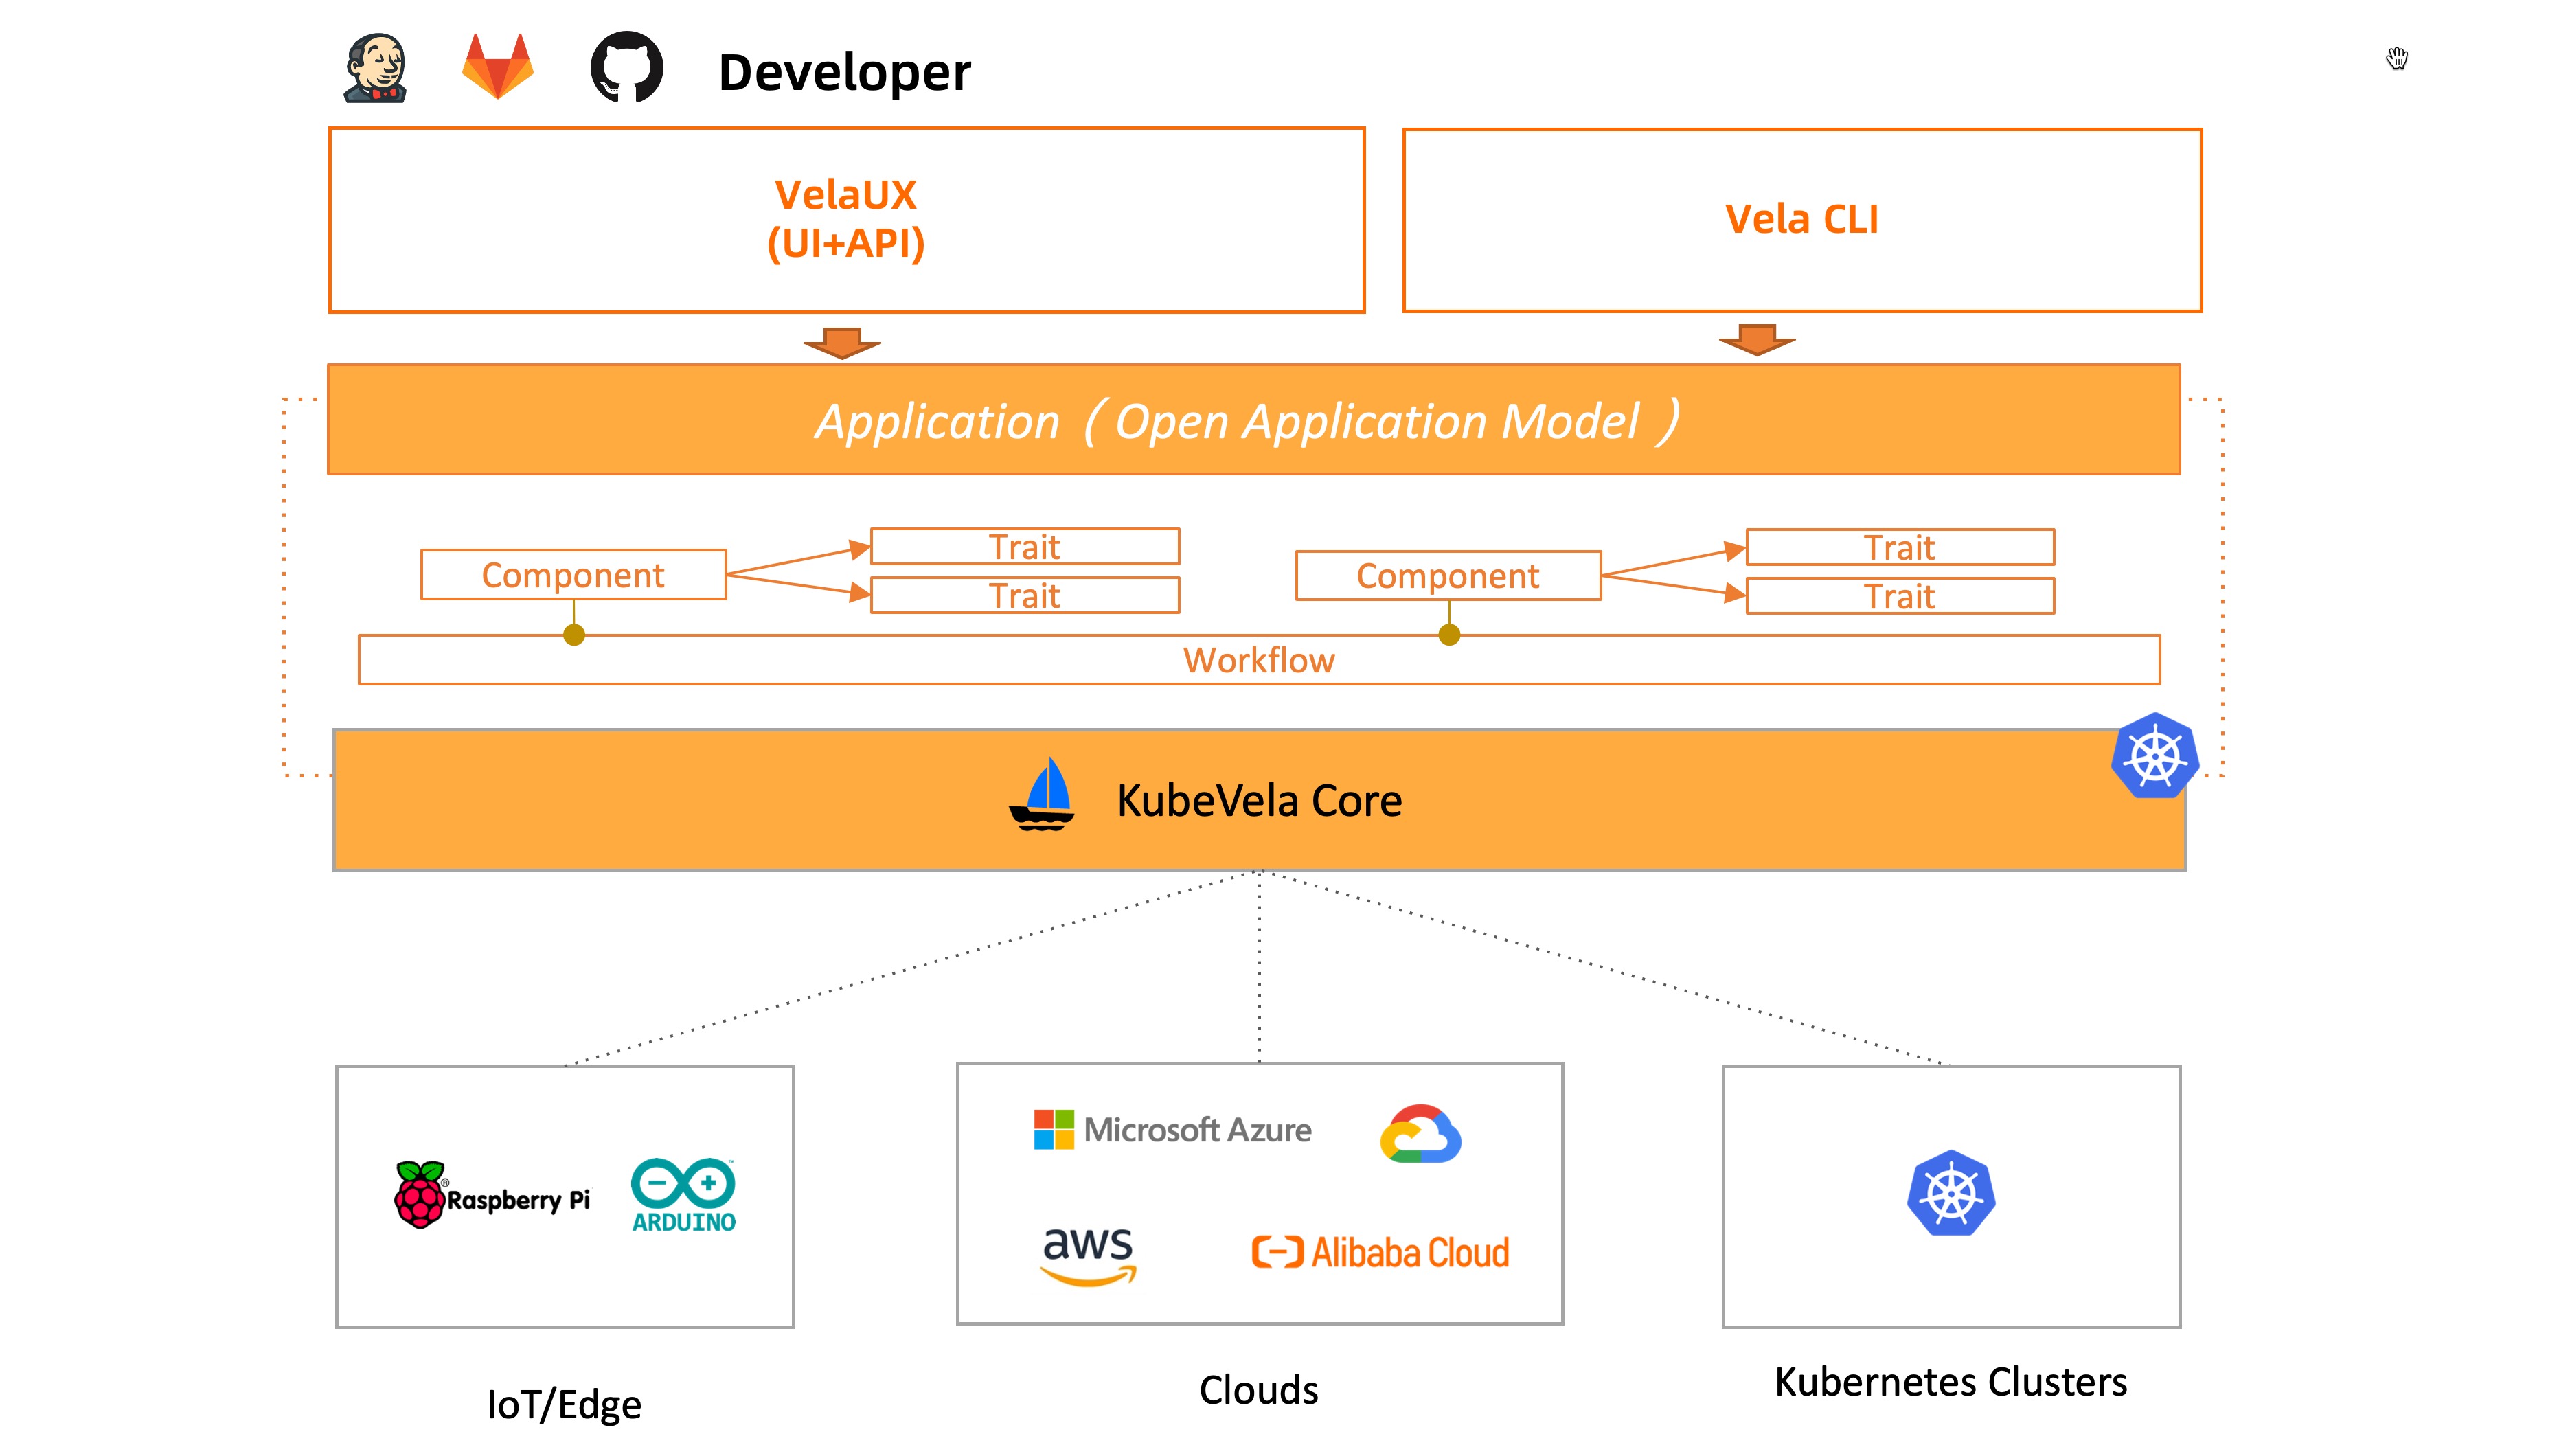Click the Jenkins butler logo
This screenshot has width=2570, height=1456.
(375, 69)
